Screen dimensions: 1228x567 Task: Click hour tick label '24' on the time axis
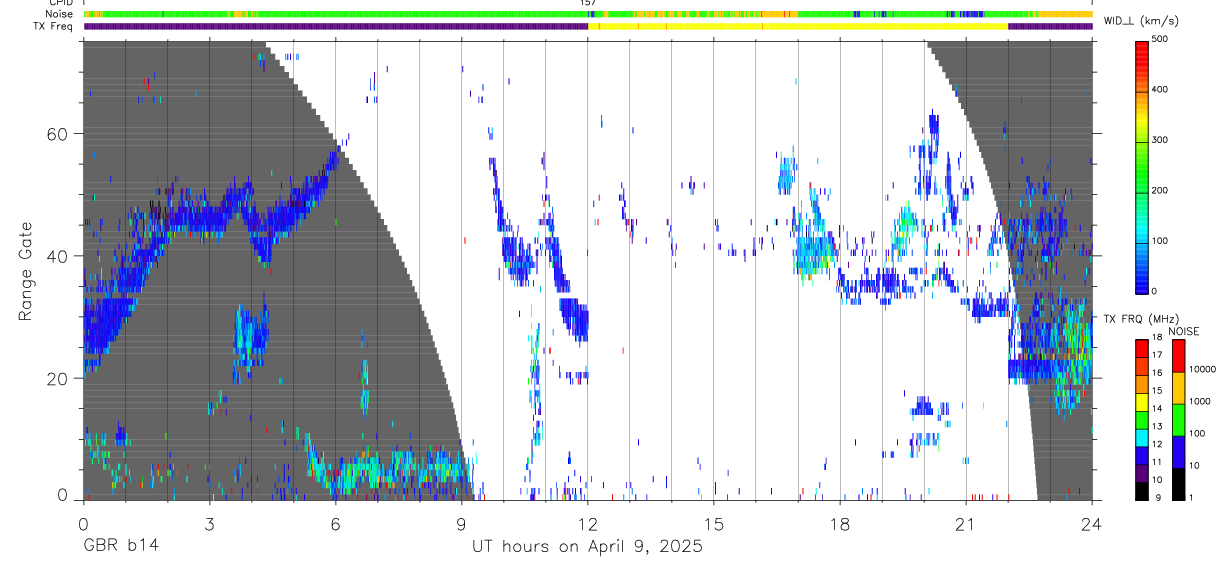1091,524
